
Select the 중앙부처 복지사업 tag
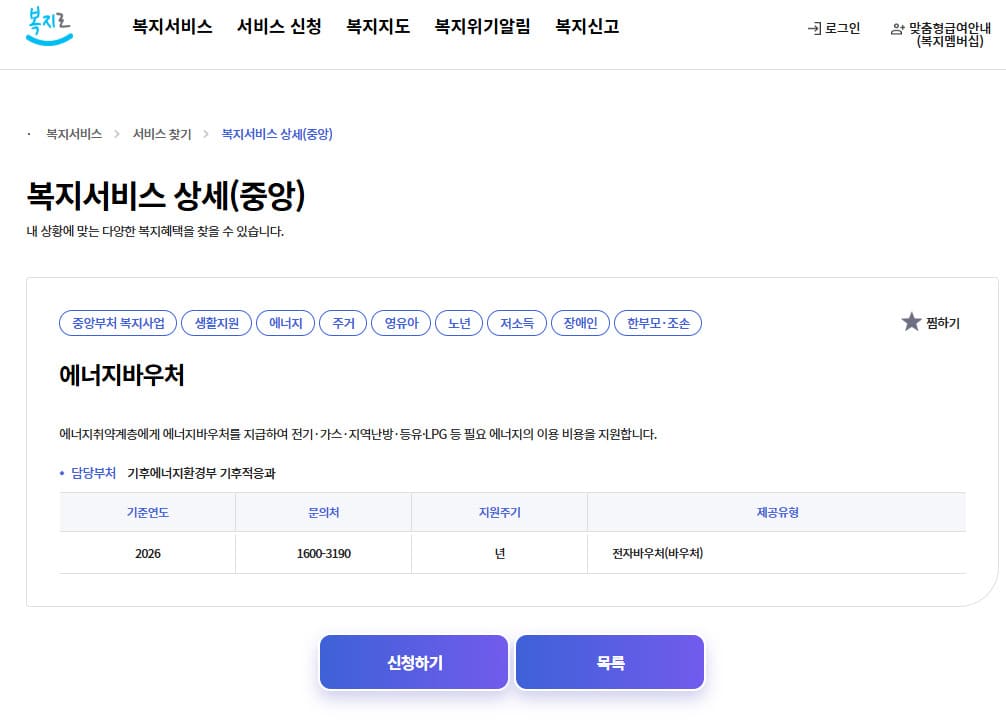[x=118, y=323]
